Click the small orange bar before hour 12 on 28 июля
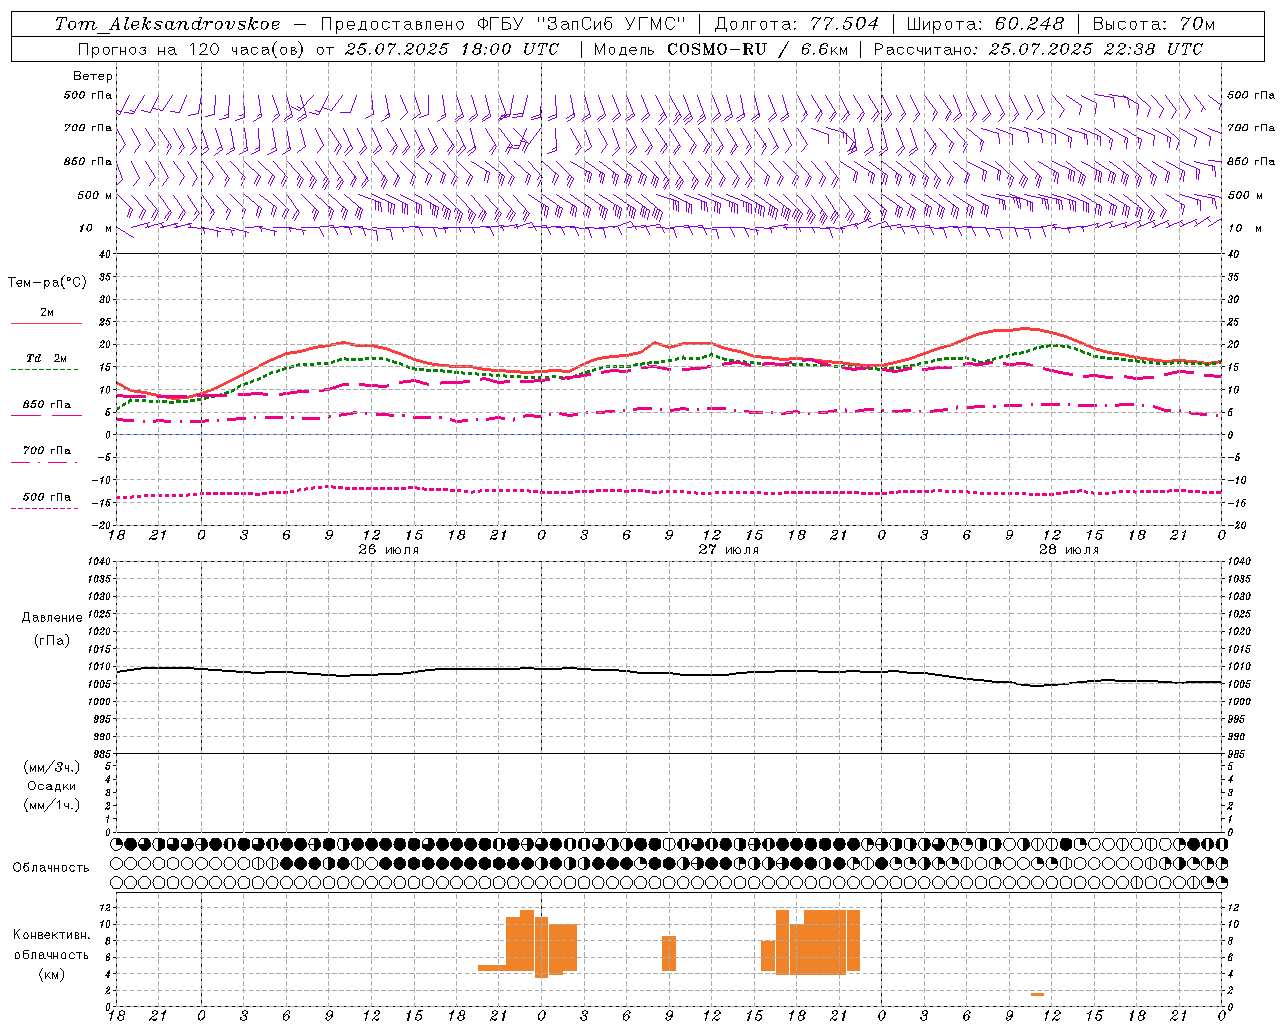The width and height of the screenshot is (1280, 1024). point(1038,994)
